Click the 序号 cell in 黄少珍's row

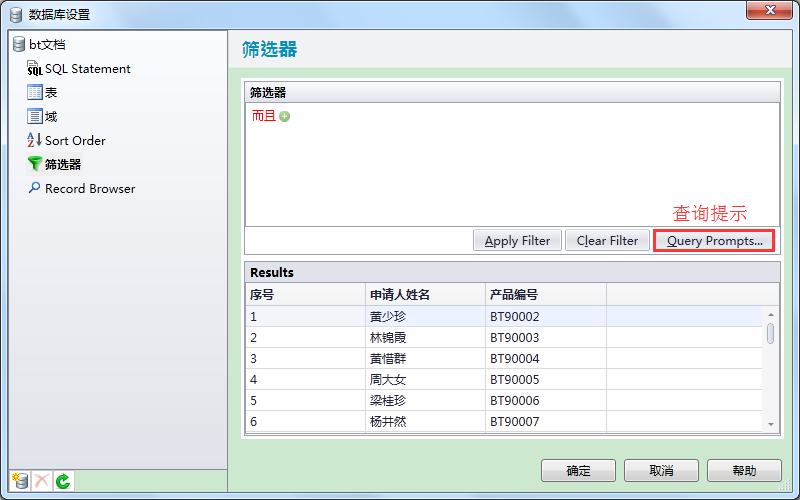pyautogui.click(x=305, y=316)
